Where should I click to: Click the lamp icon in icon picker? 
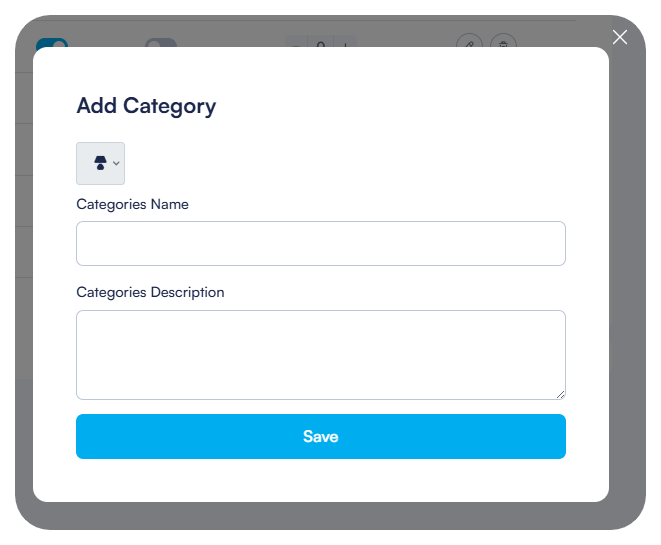point(100,163)
